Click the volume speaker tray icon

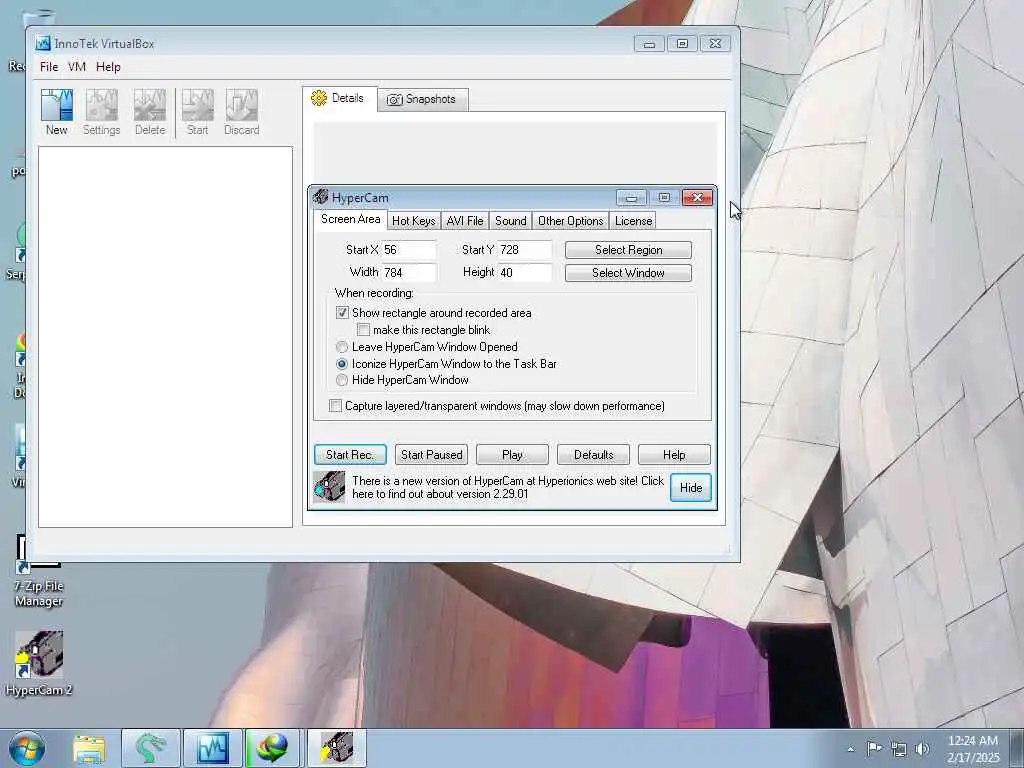pos(922,749)
